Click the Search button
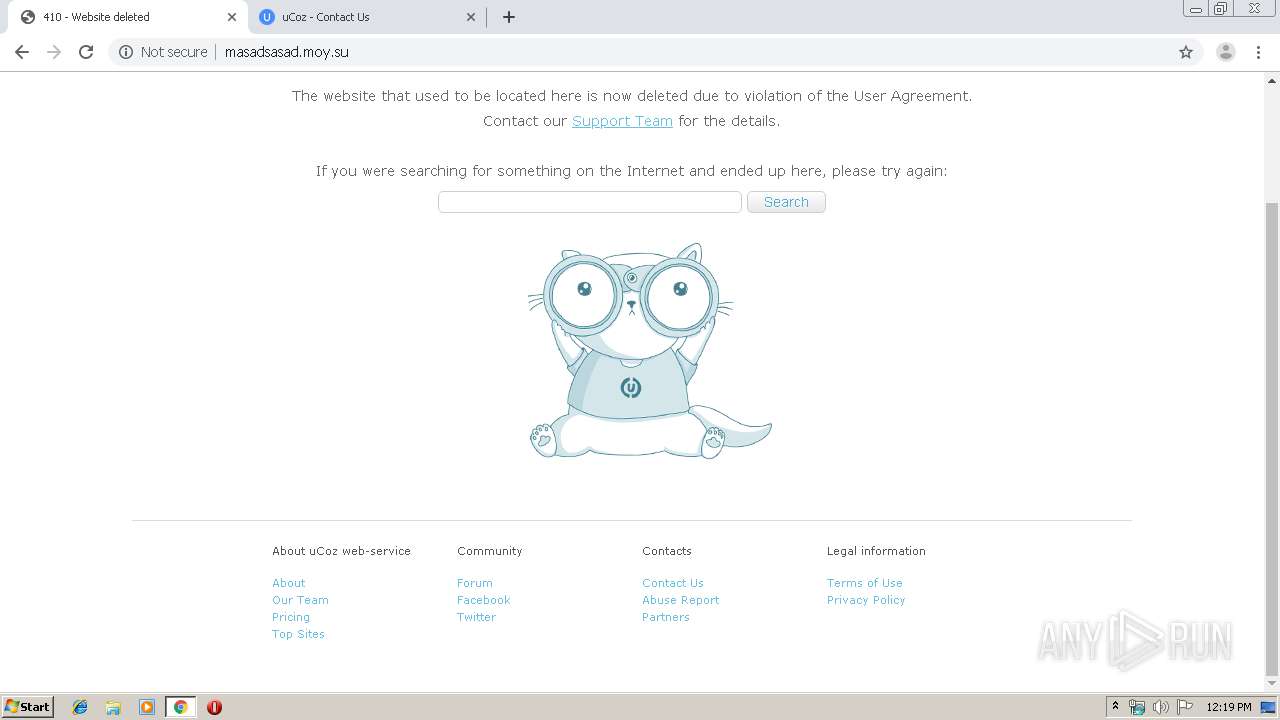Viewport: 1280px width, 720px height. 786,202
